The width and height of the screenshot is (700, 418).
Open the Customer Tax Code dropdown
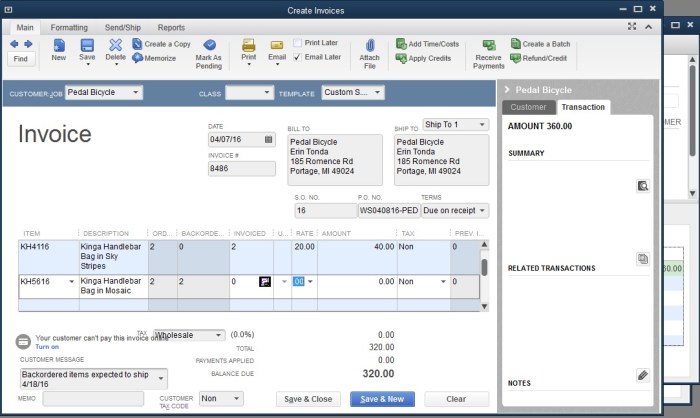tap(236, 398)
